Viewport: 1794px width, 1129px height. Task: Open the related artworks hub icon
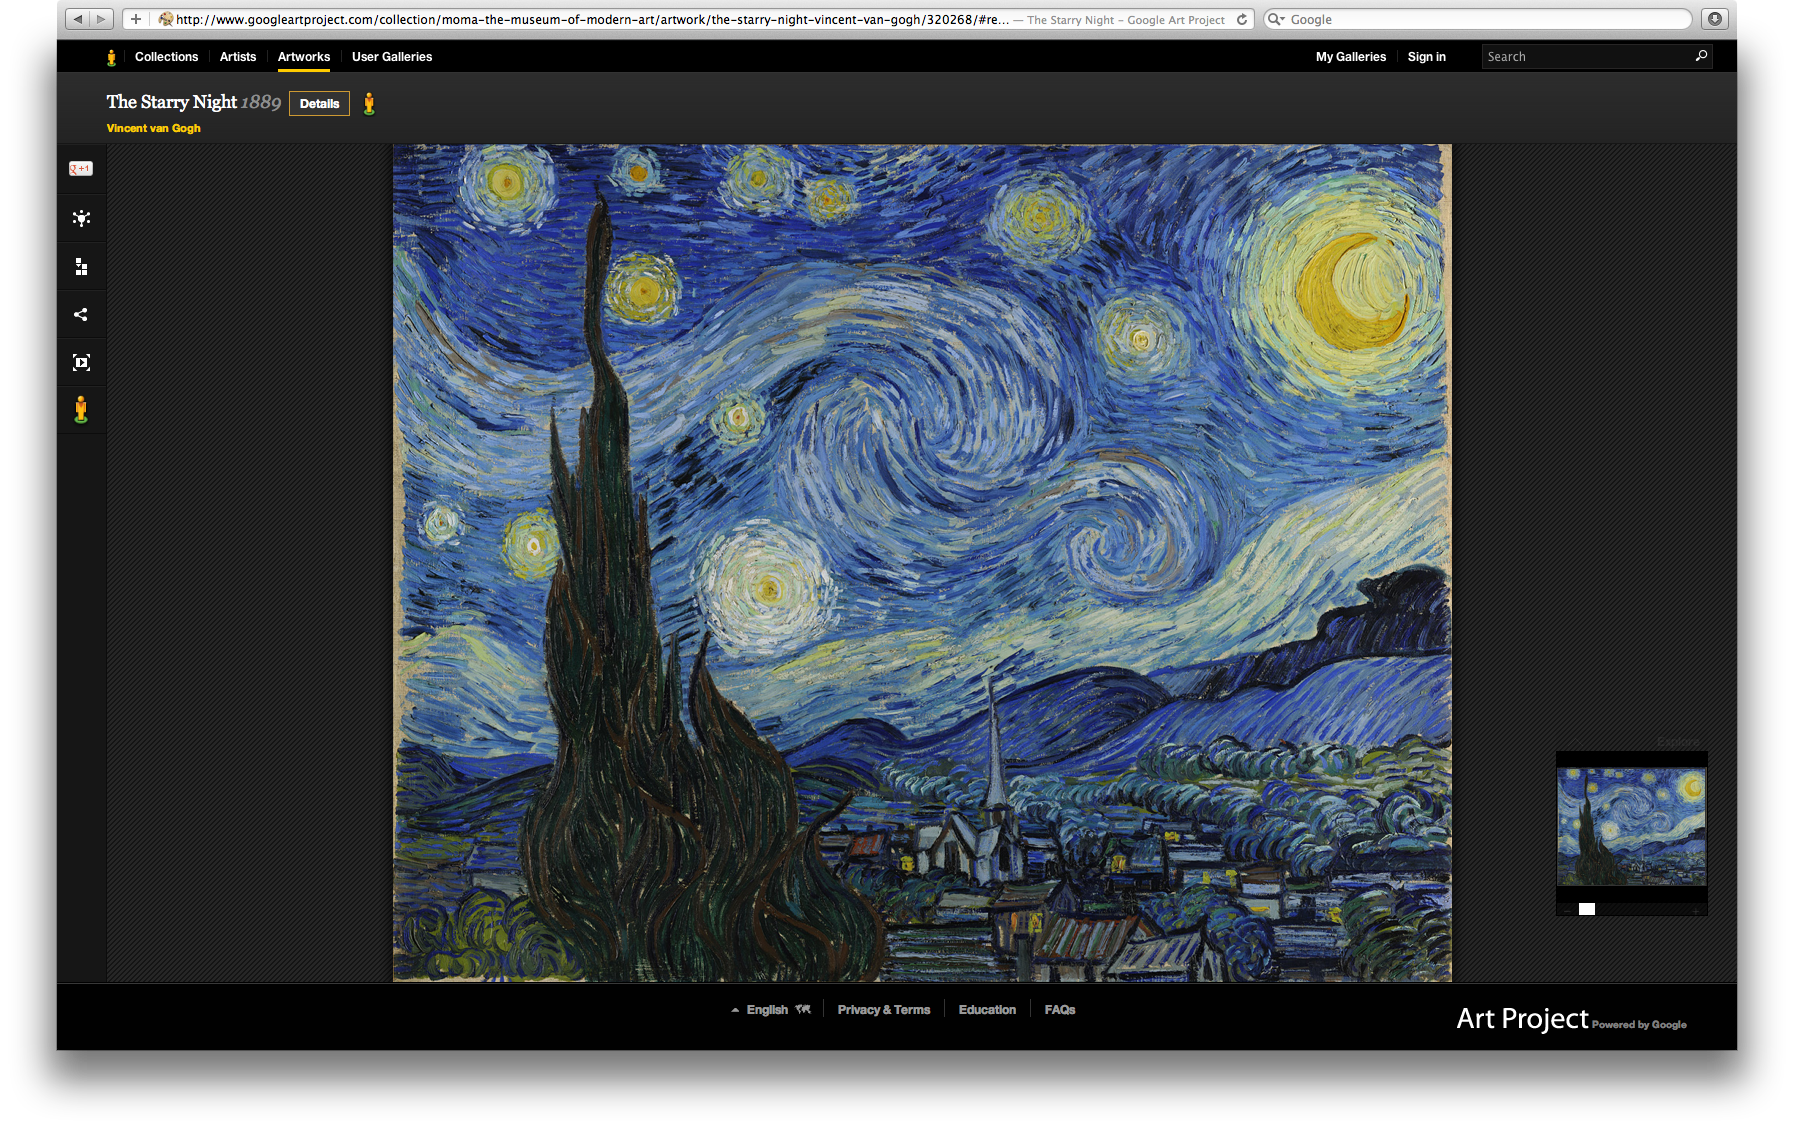pyautogui.click(x=80, y=218)
